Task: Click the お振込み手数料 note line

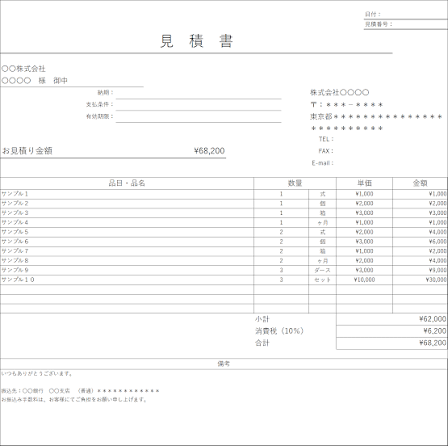Action: [x=74, y=399]
